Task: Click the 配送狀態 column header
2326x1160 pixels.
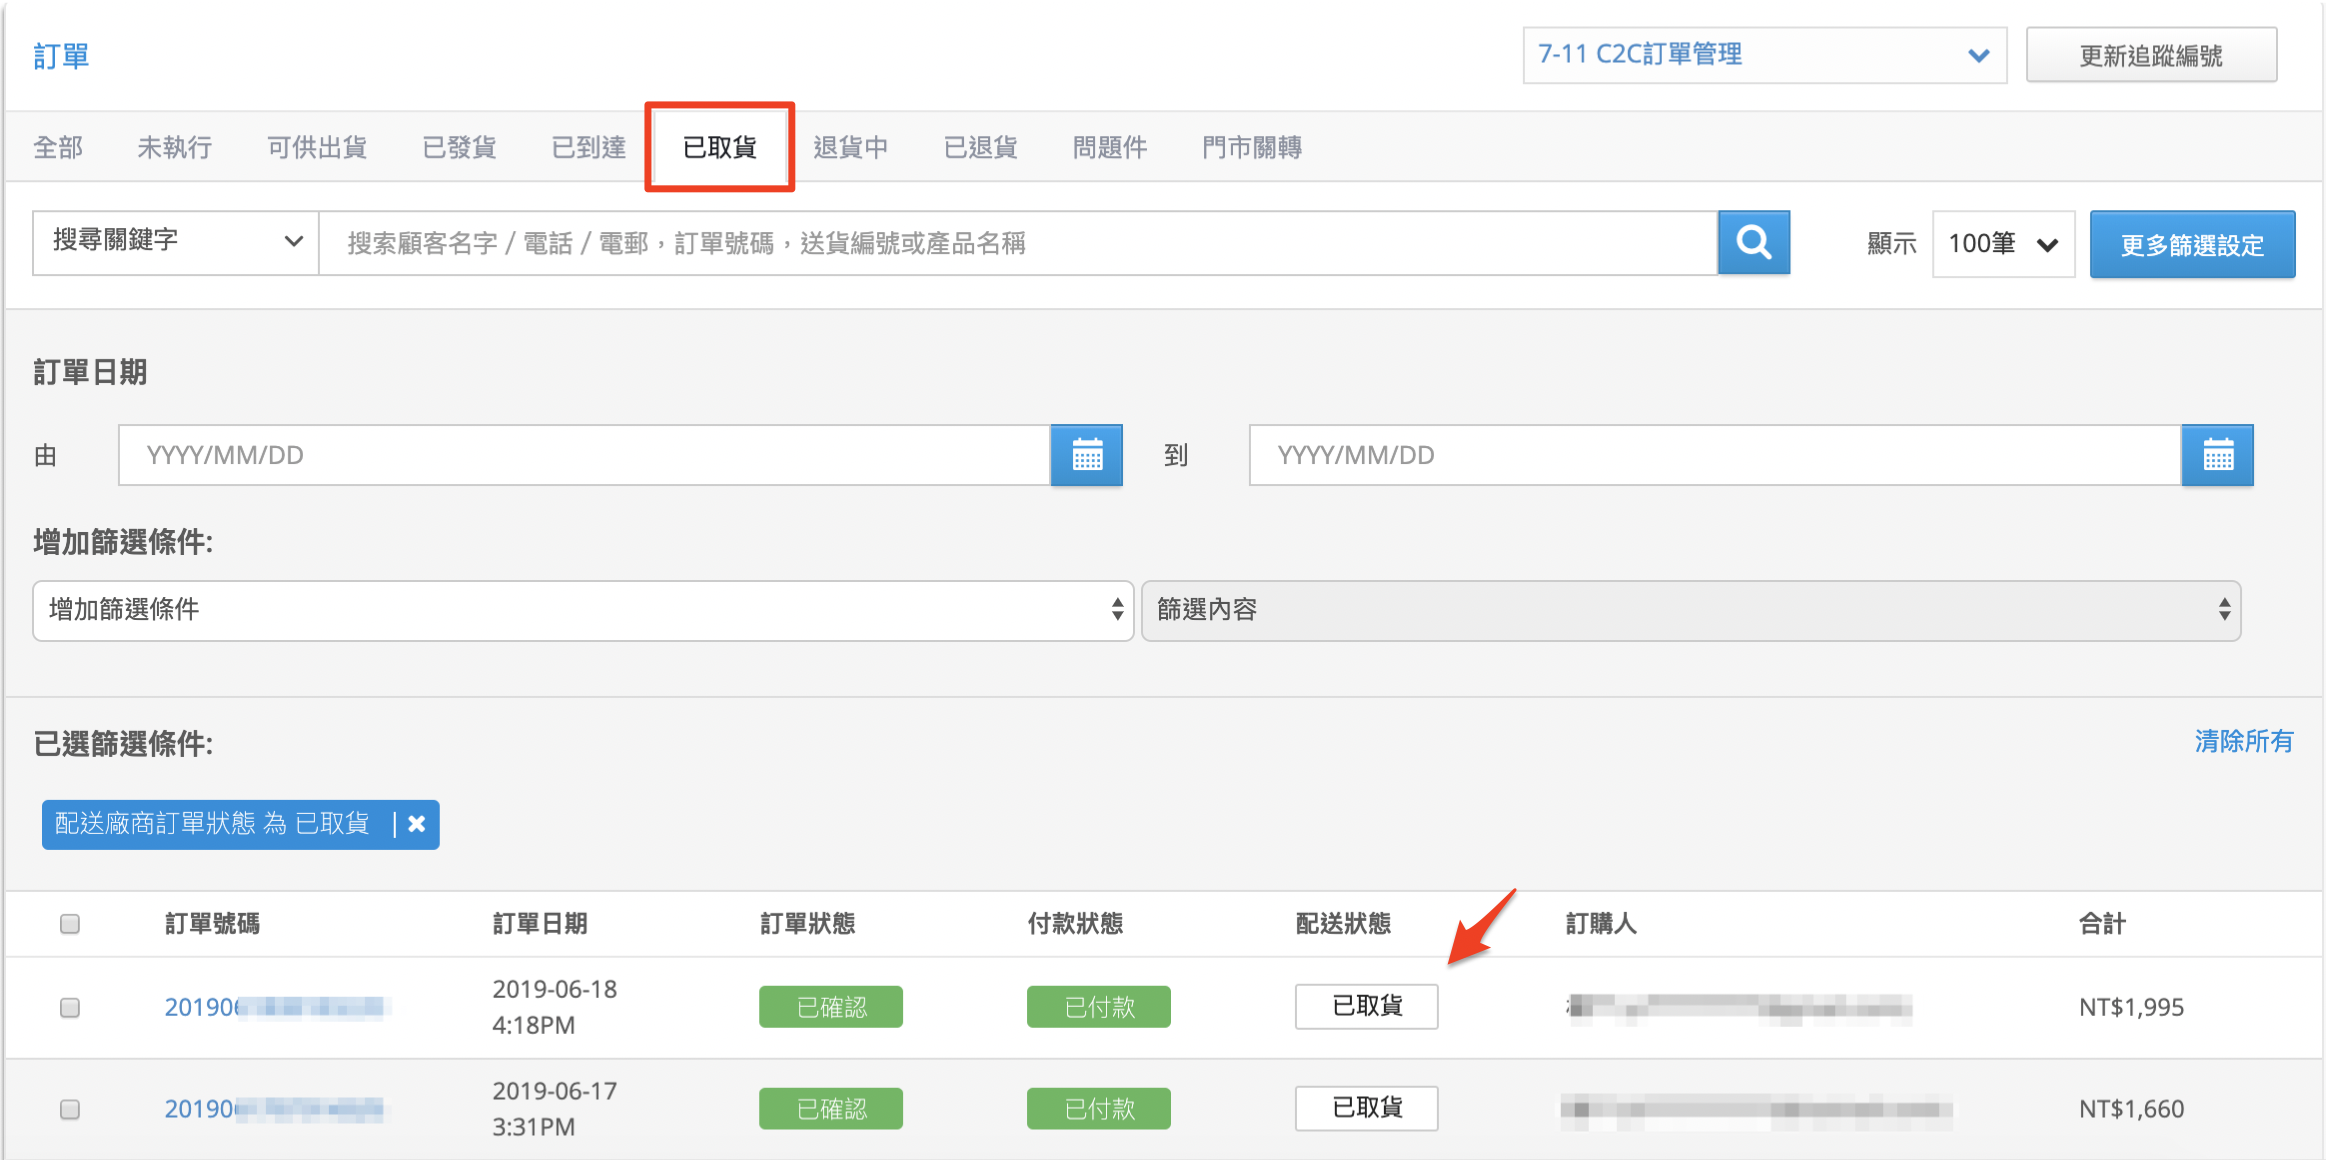Action: pyautogui.click(x=1343, y=923)
